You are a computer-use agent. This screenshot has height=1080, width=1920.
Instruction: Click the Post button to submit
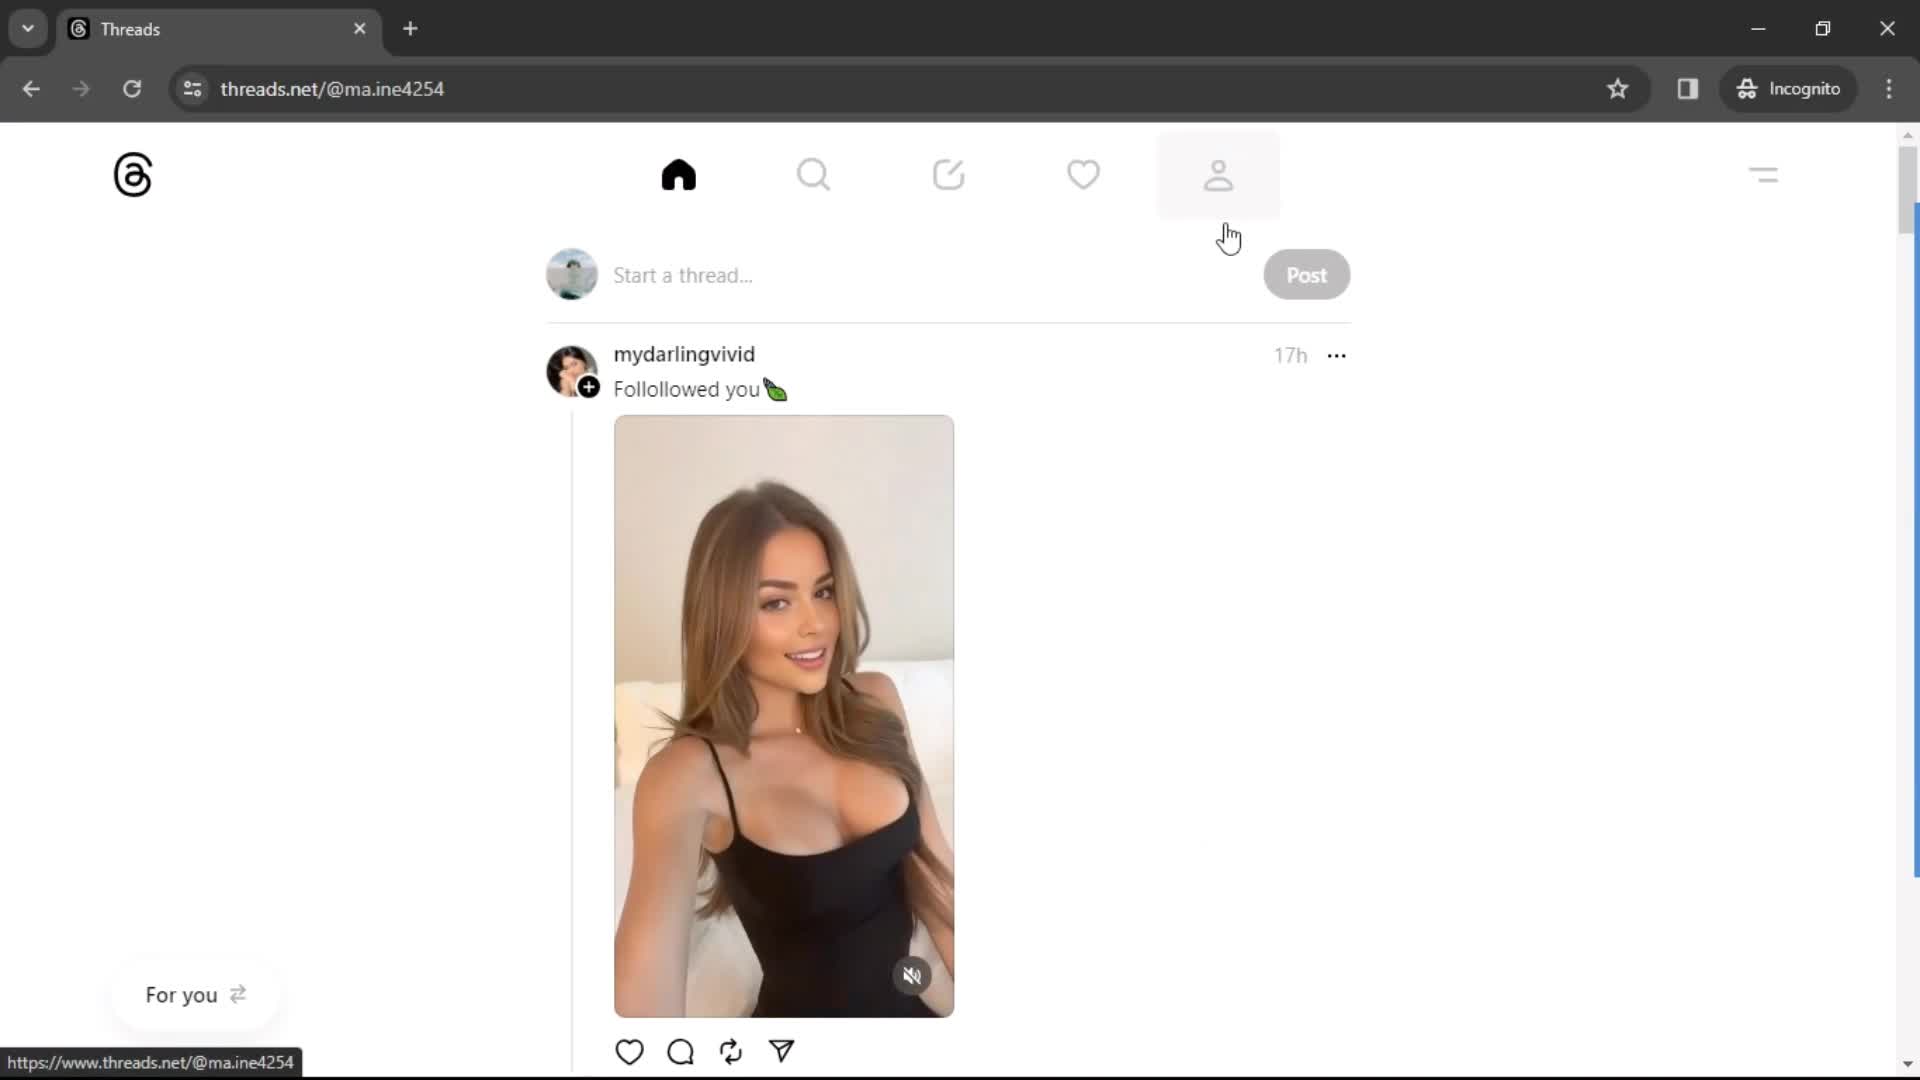coord(1307,274)
